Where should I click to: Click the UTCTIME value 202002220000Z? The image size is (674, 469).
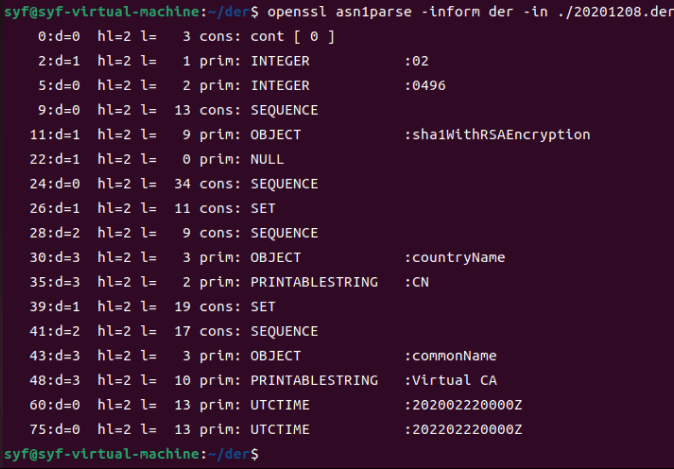466,405
